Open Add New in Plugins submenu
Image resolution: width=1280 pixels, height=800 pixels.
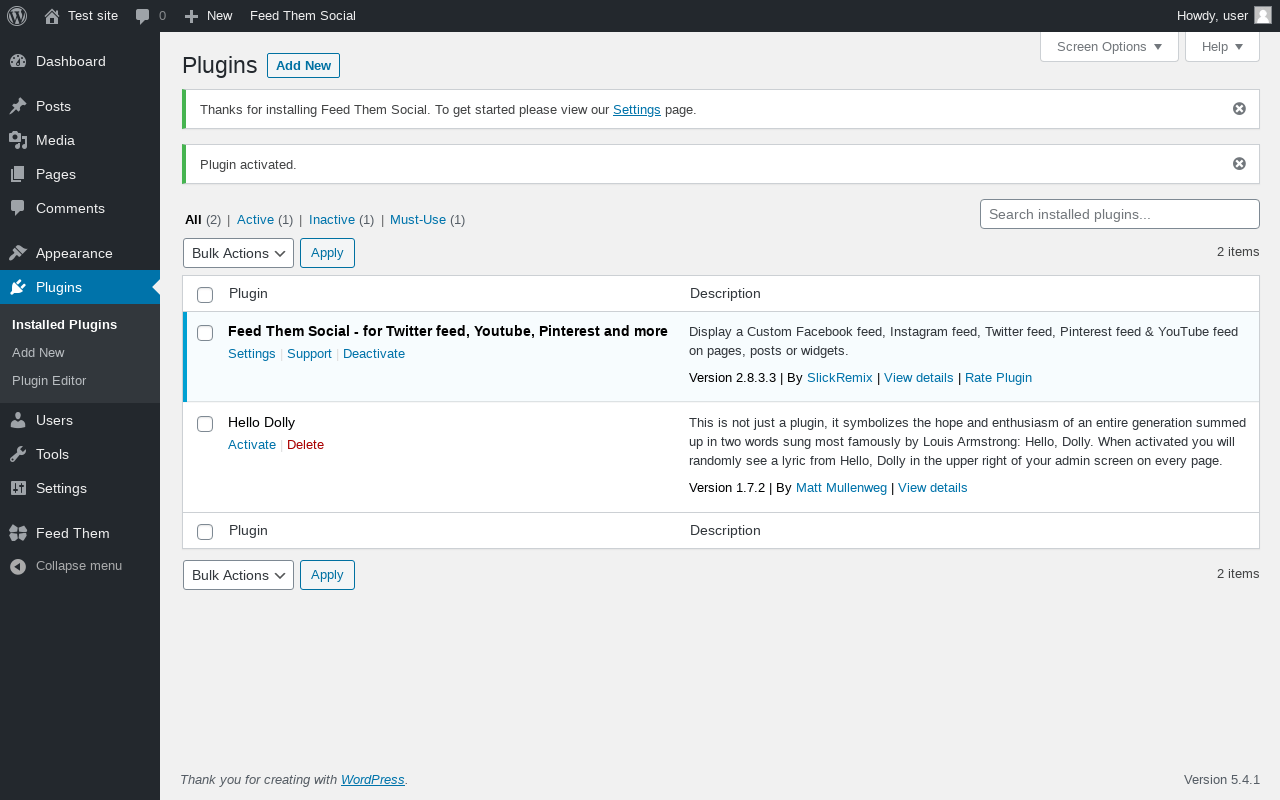pos(38,353)
